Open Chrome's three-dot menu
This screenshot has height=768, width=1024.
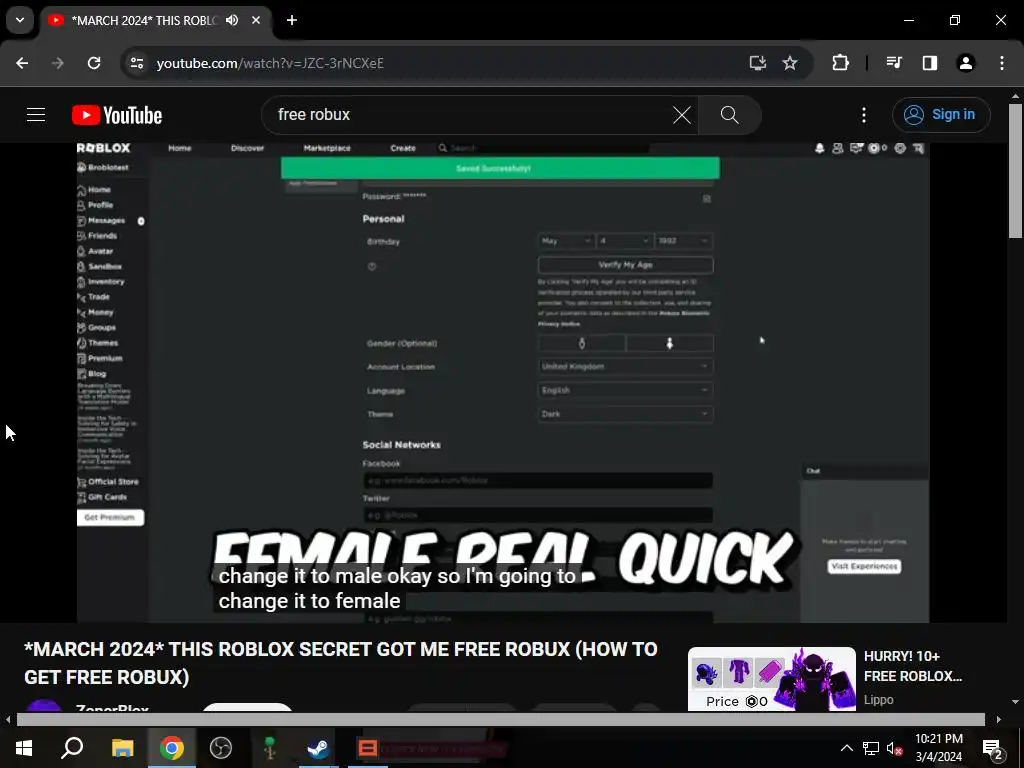[x=1002, y=63]
